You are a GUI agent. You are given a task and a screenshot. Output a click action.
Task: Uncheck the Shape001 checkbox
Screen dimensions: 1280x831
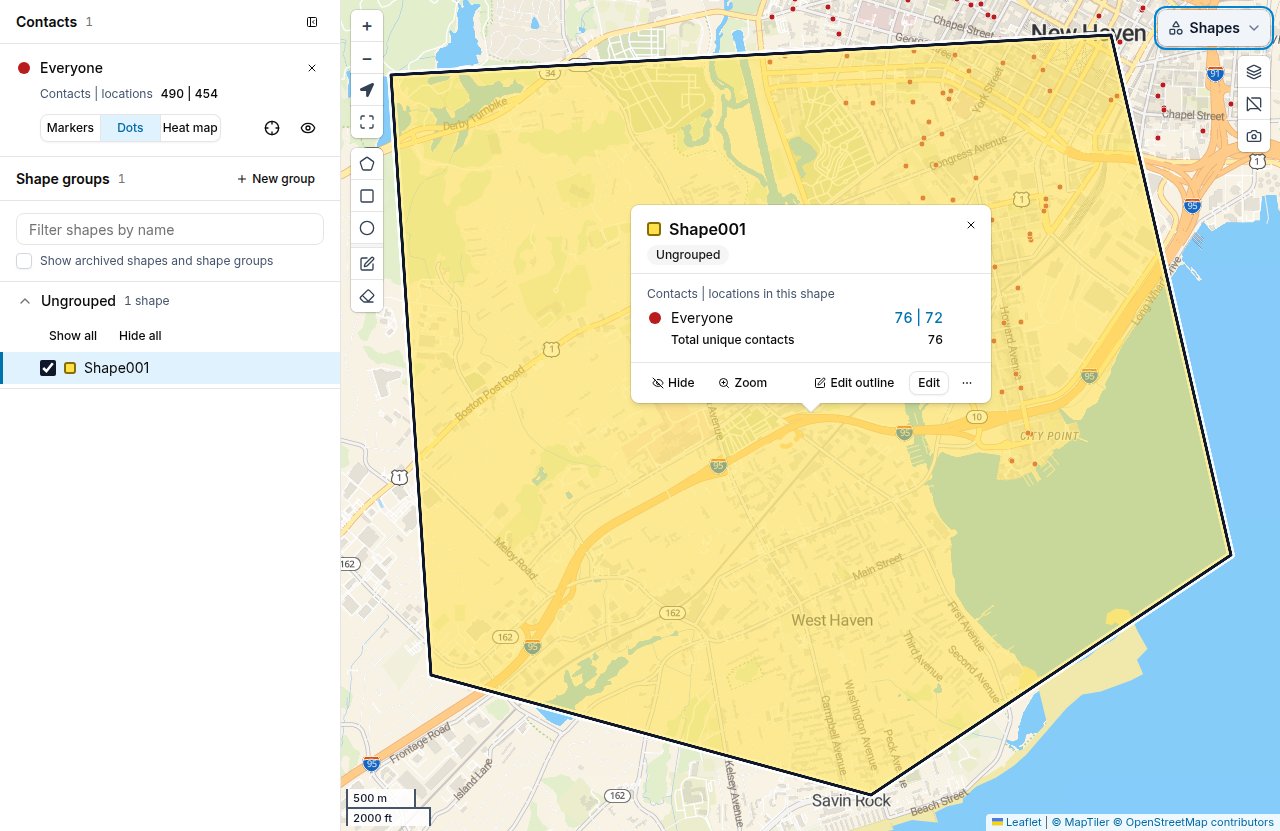[x=48, y=368]
